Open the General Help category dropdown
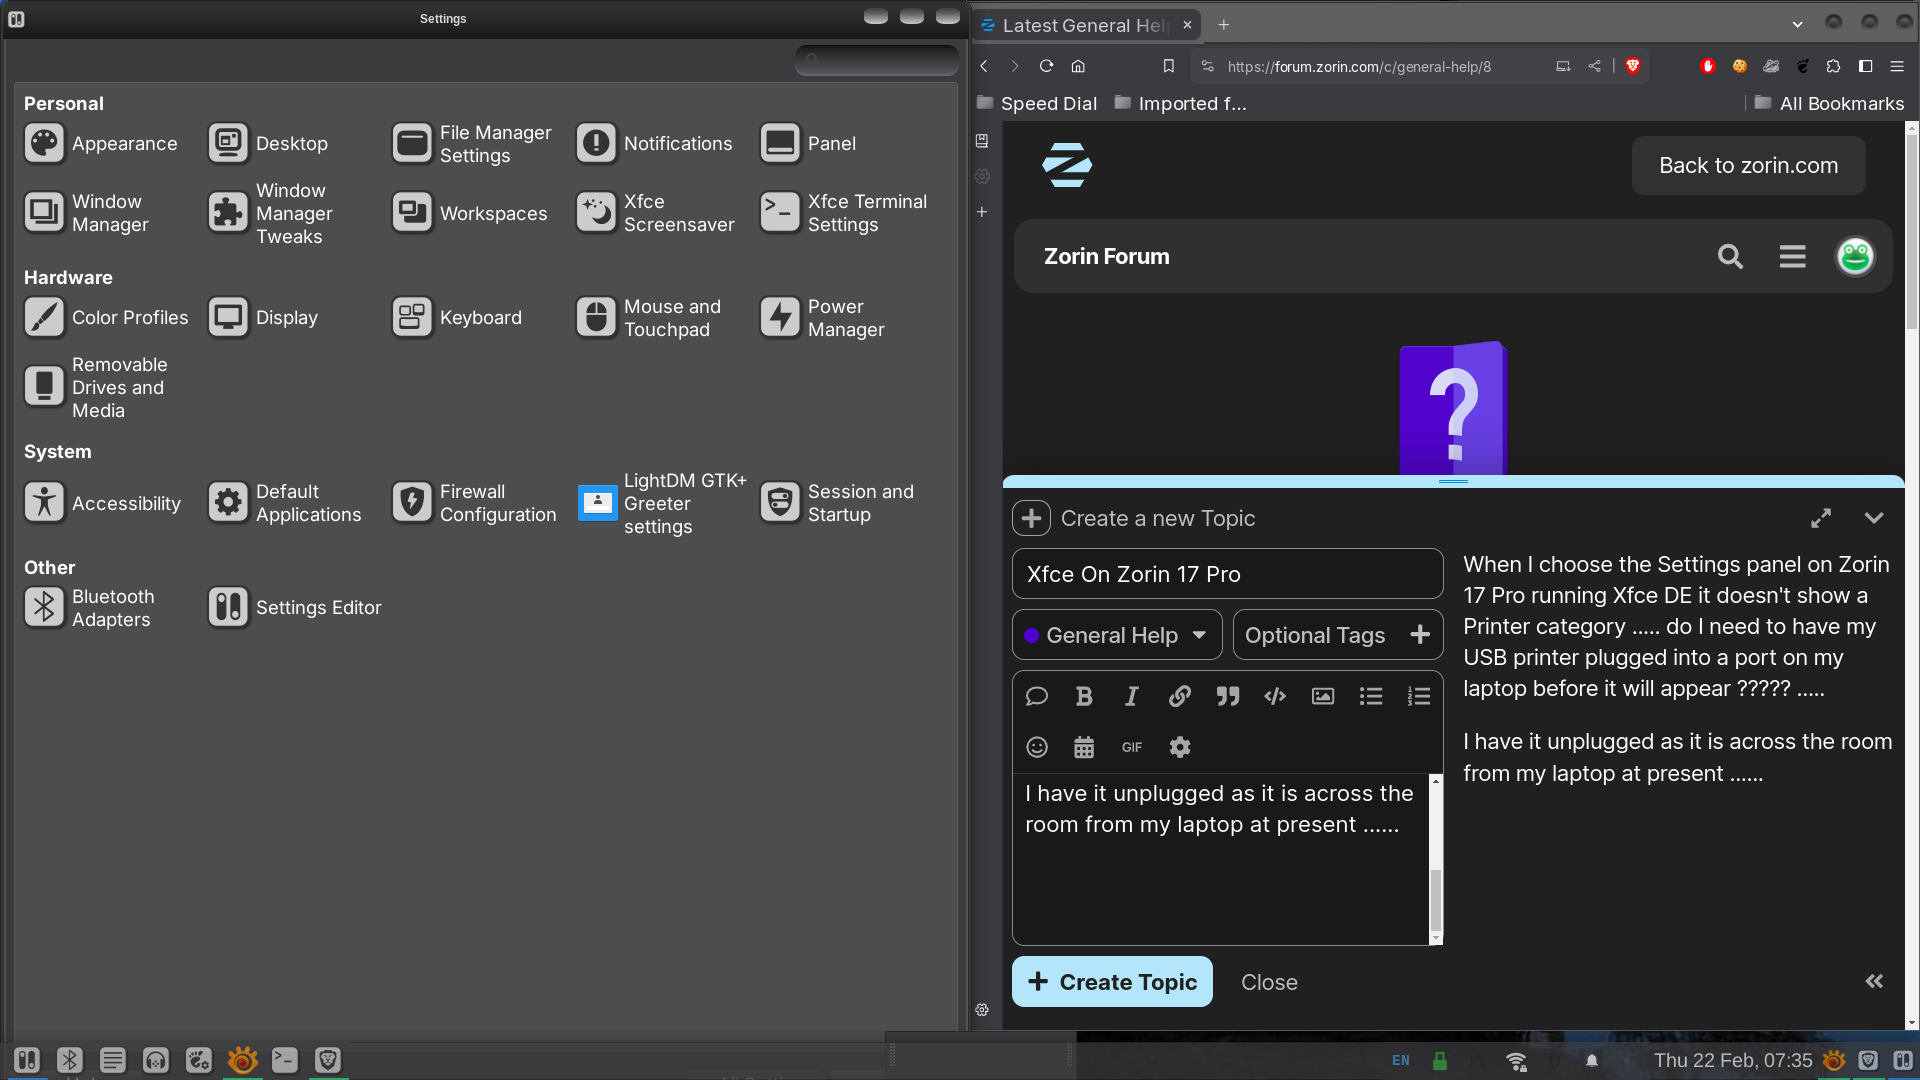1920x1080 pixels. 1116,634
